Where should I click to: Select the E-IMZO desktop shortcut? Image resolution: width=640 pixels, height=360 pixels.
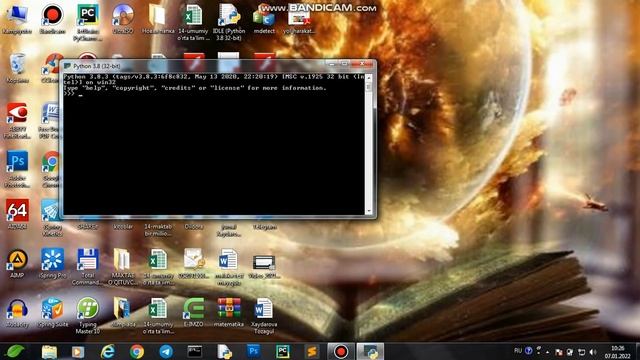point(193,312)
